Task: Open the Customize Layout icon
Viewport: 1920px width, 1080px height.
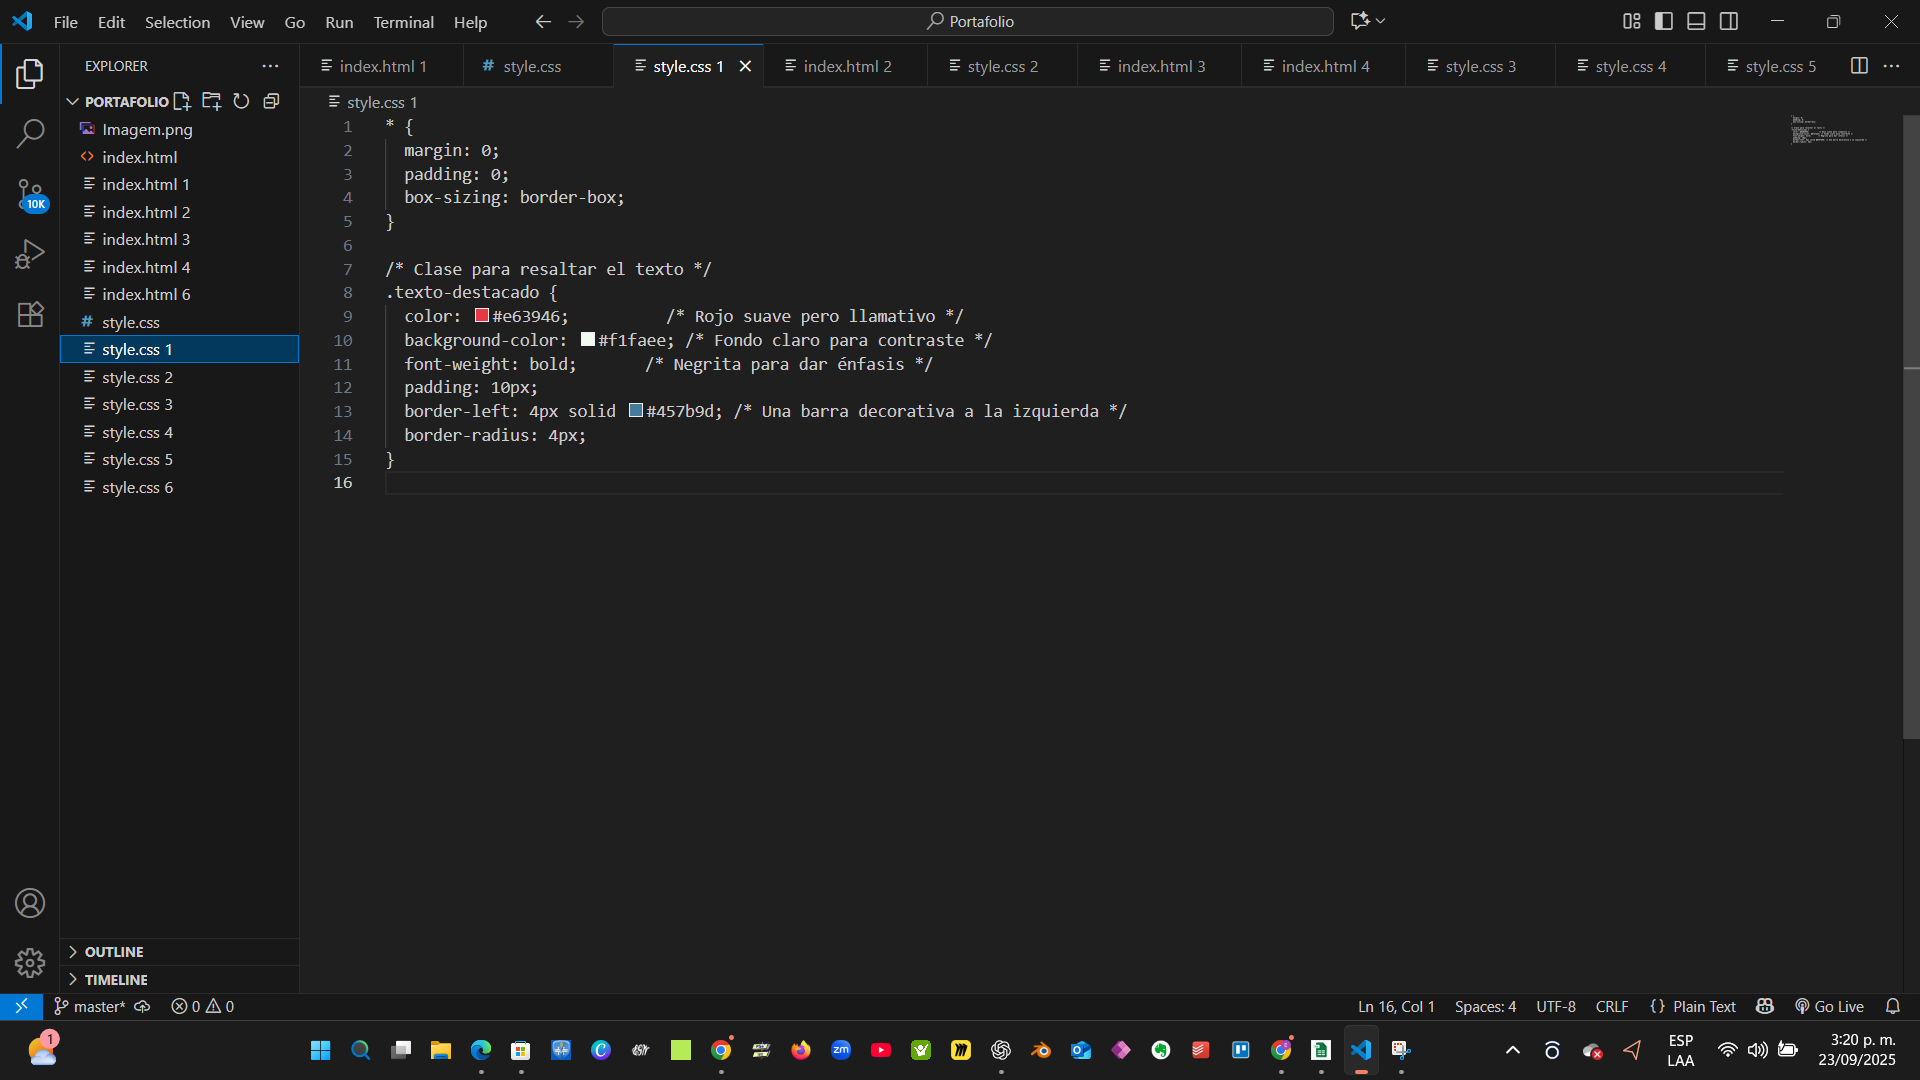Action: point(1632,21)
